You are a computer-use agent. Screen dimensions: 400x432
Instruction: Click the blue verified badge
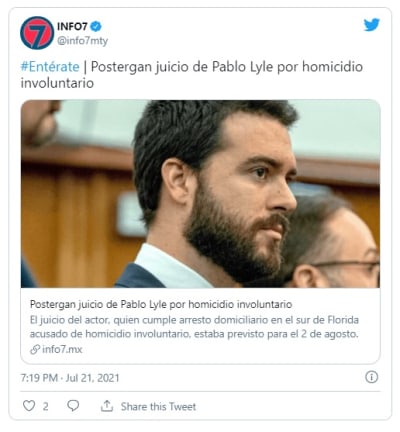click(96, 26)
